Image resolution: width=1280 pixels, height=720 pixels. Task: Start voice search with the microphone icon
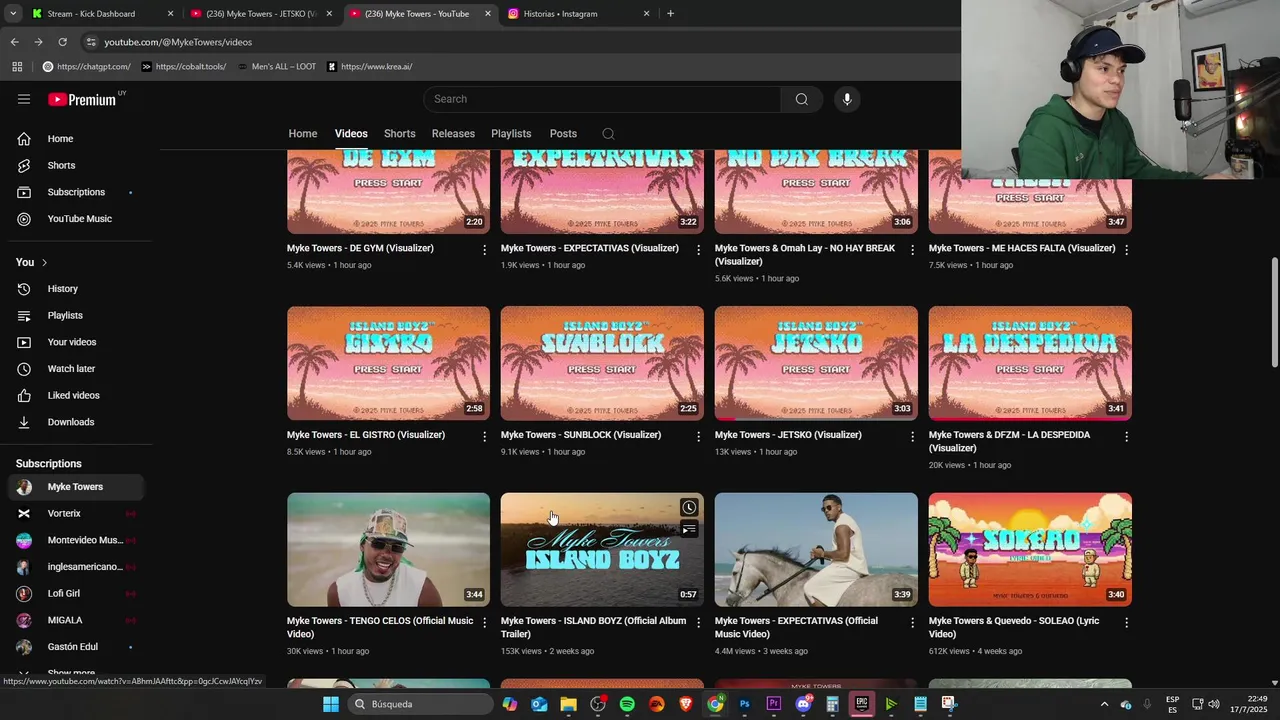coord(847,99)
